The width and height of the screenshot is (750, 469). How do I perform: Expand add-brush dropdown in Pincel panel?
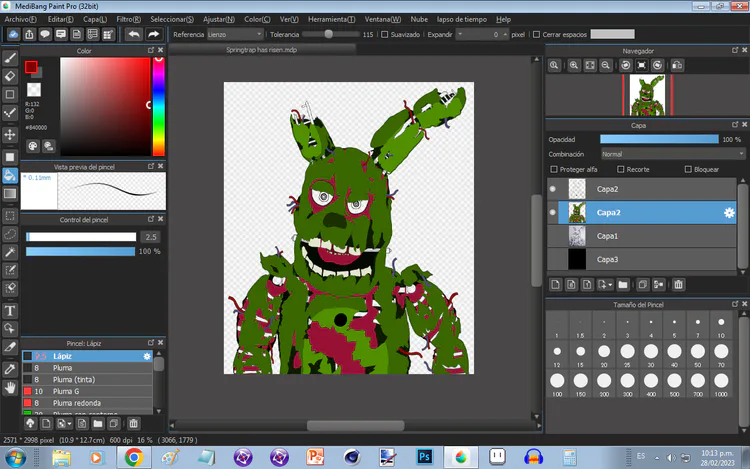pyautogui.click(x=69, y=424)
